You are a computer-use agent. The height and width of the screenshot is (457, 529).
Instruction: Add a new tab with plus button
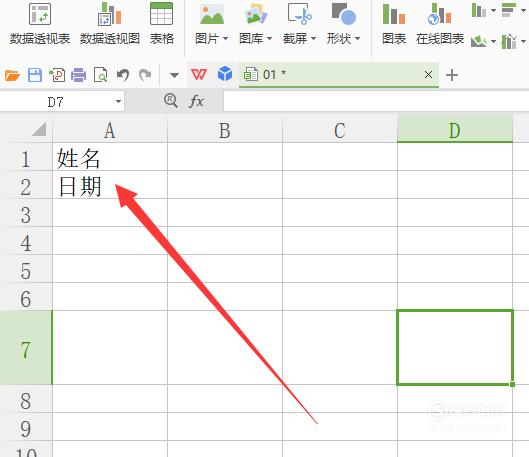(452, 75)
